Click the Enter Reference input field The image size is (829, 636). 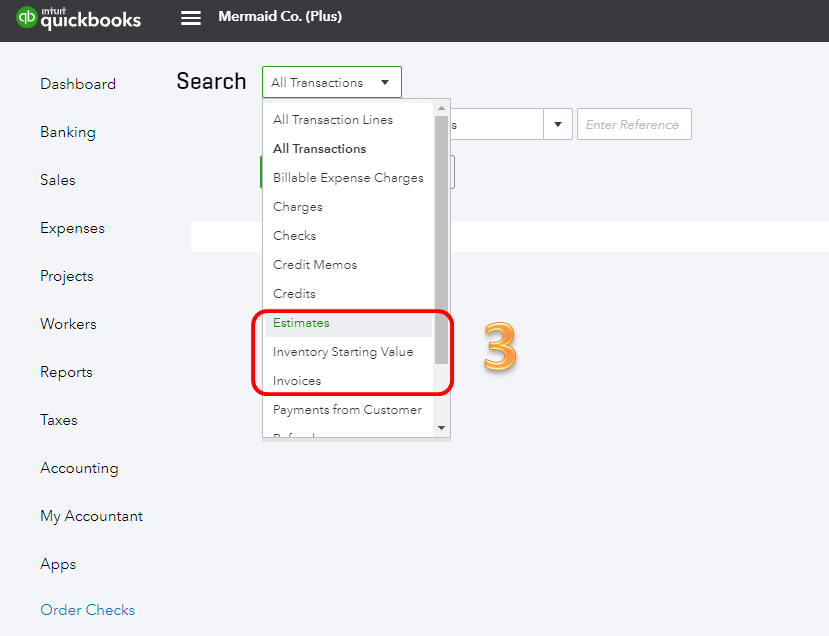634,124
